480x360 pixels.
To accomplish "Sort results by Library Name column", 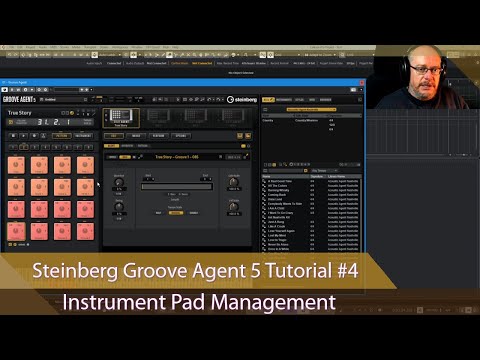I will [343, 176].
